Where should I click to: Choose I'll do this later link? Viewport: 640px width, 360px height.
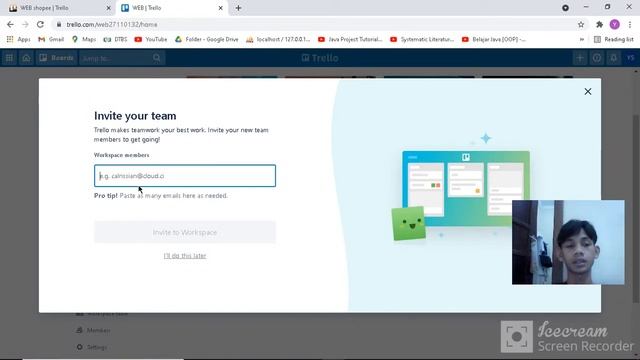(x=185, y=256)
